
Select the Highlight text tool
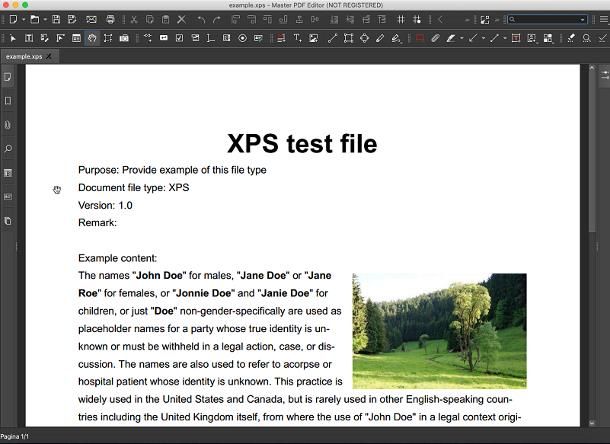(x=451, y=38)
